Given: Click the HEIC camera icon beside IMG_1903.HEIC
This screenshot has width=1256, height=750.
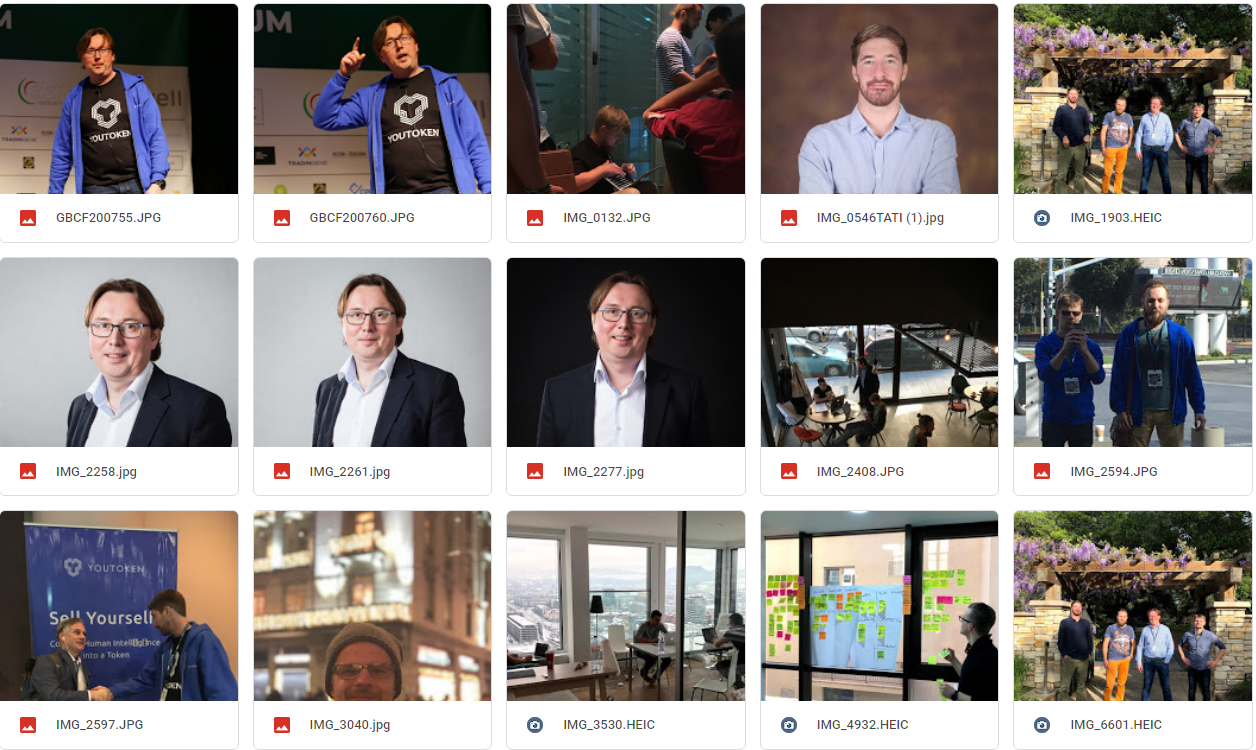Looking at the screenshot, I should [1042, 218].
